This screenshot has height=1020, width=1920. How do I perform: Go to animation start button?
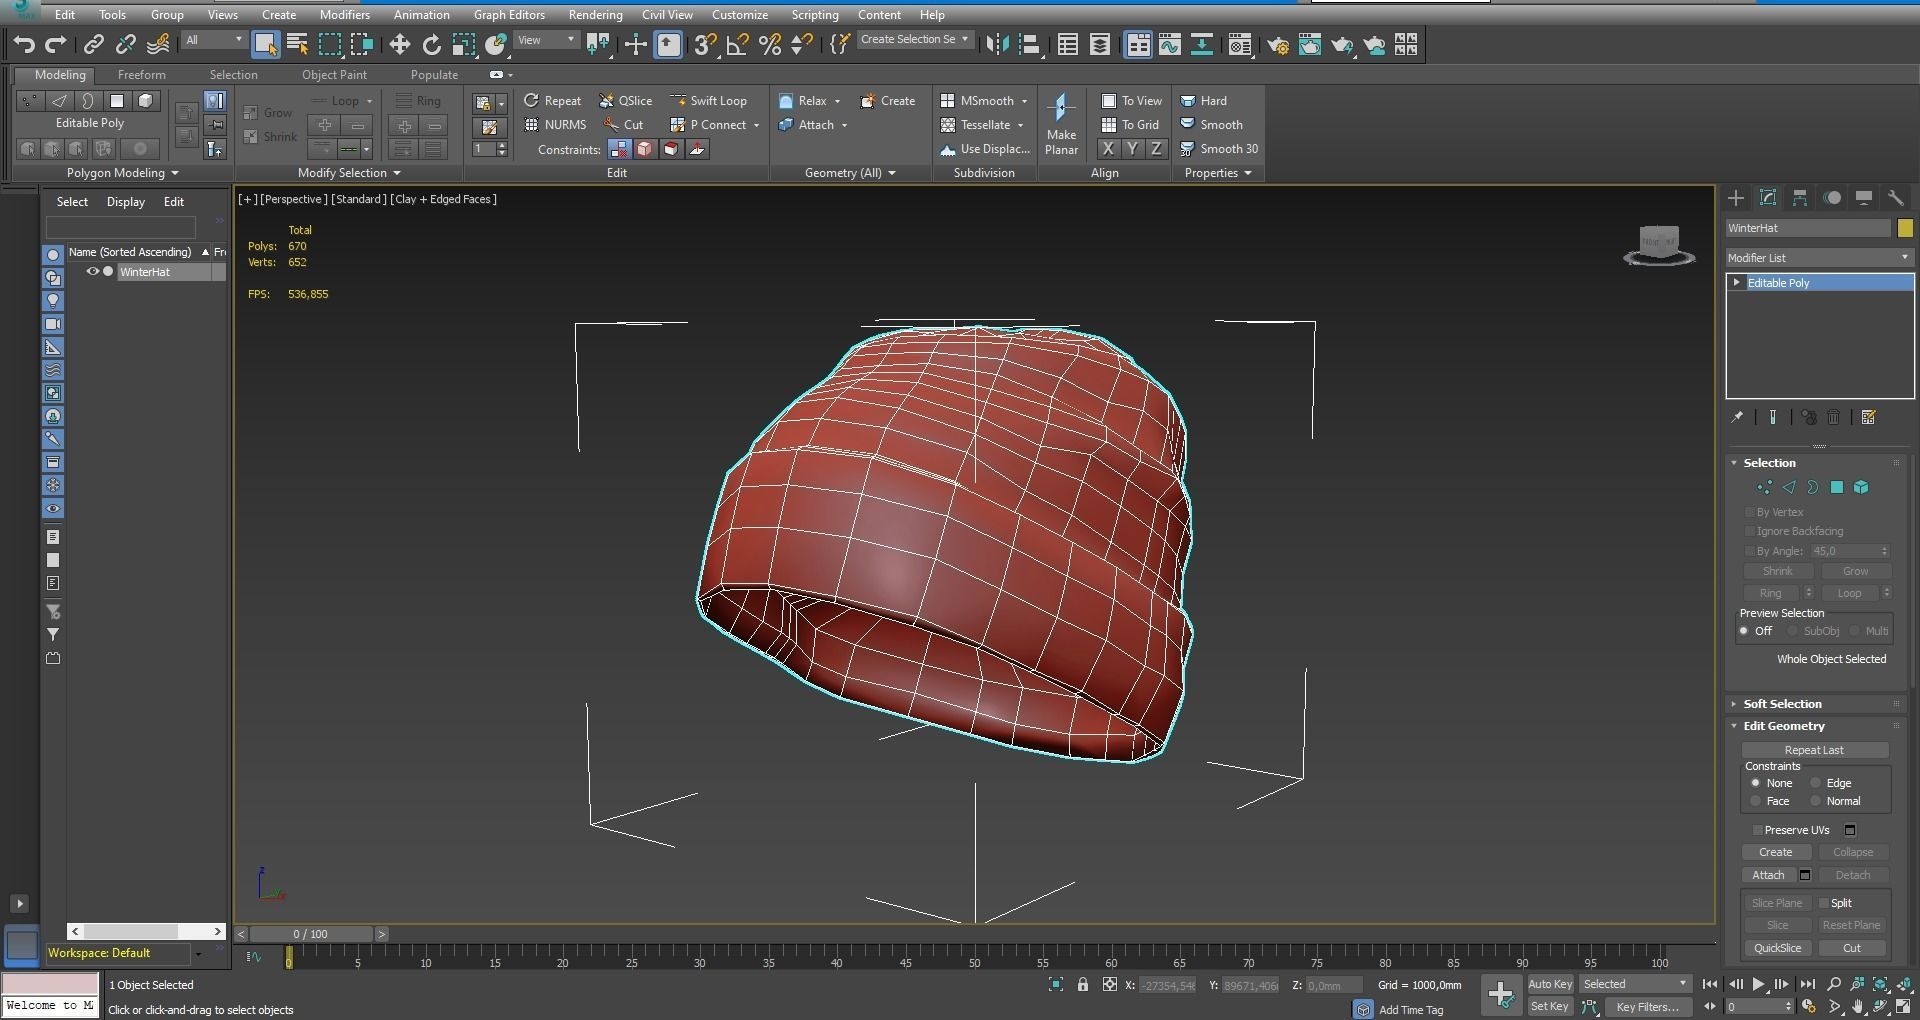[1710, 985]
